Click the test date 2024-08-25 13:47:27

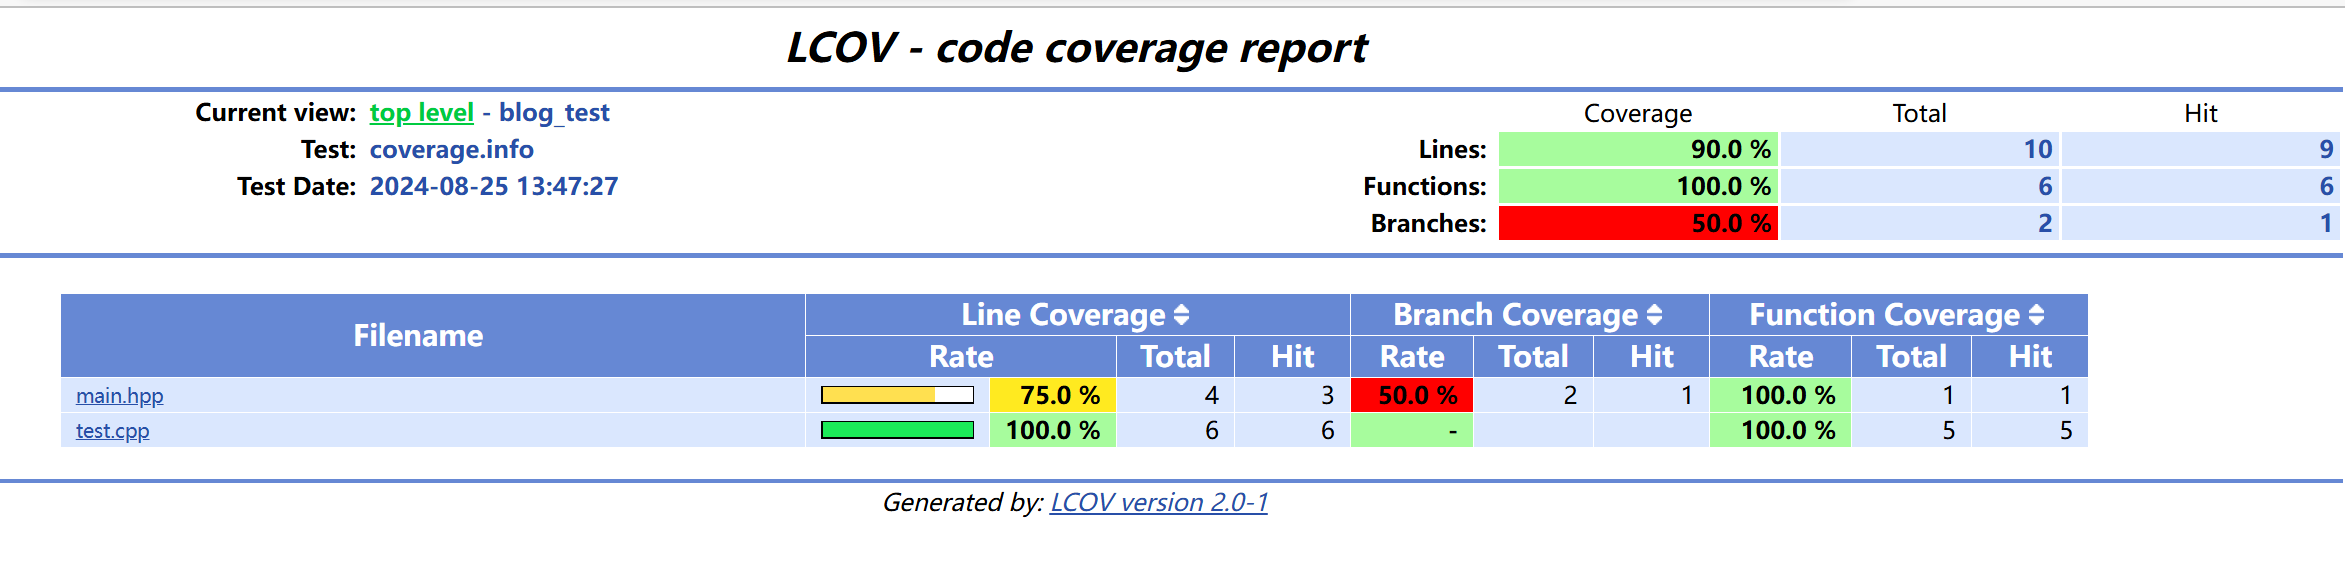pyautogui.click(x=494, y=187)
